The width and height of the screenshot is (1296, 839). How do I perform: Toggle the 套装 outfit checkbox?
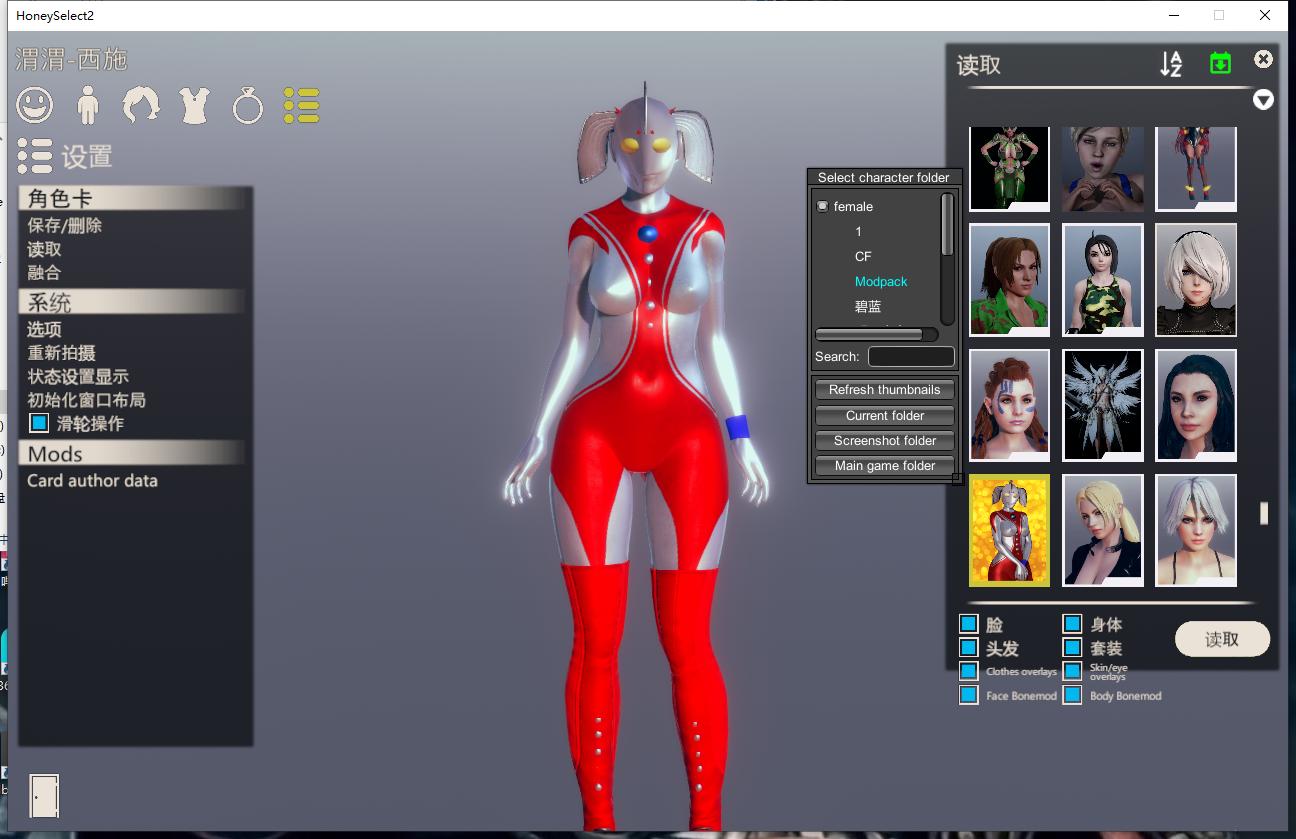click(1072, 647)
